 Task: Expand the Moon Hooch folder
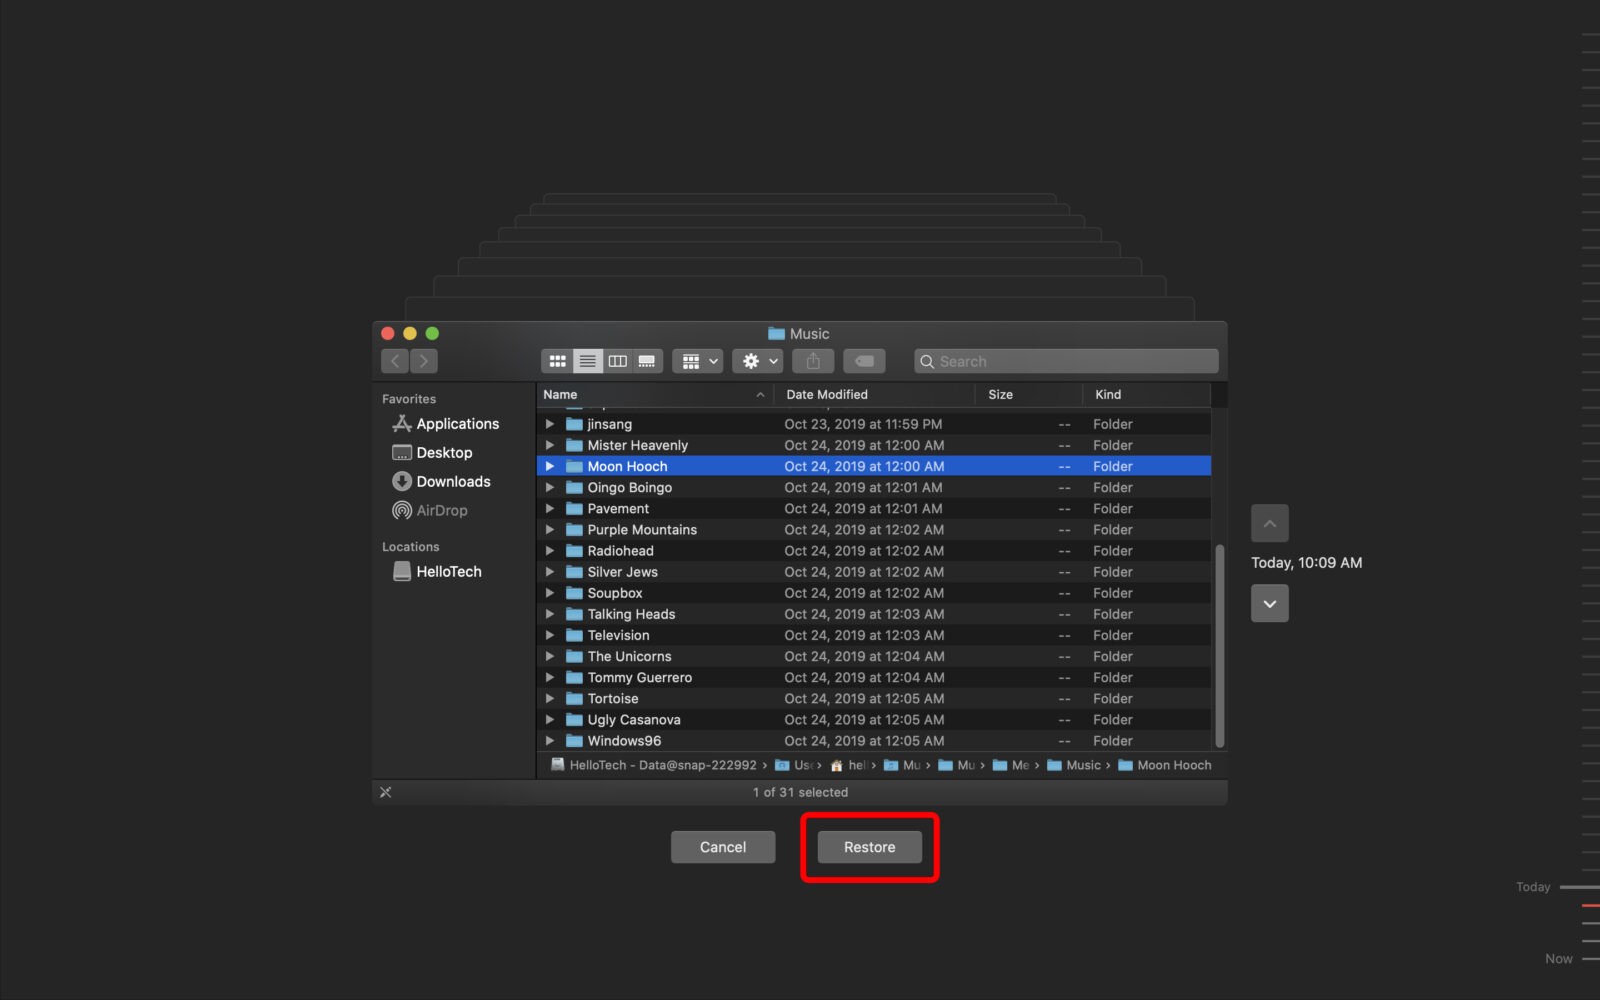[x=551, y=466]
